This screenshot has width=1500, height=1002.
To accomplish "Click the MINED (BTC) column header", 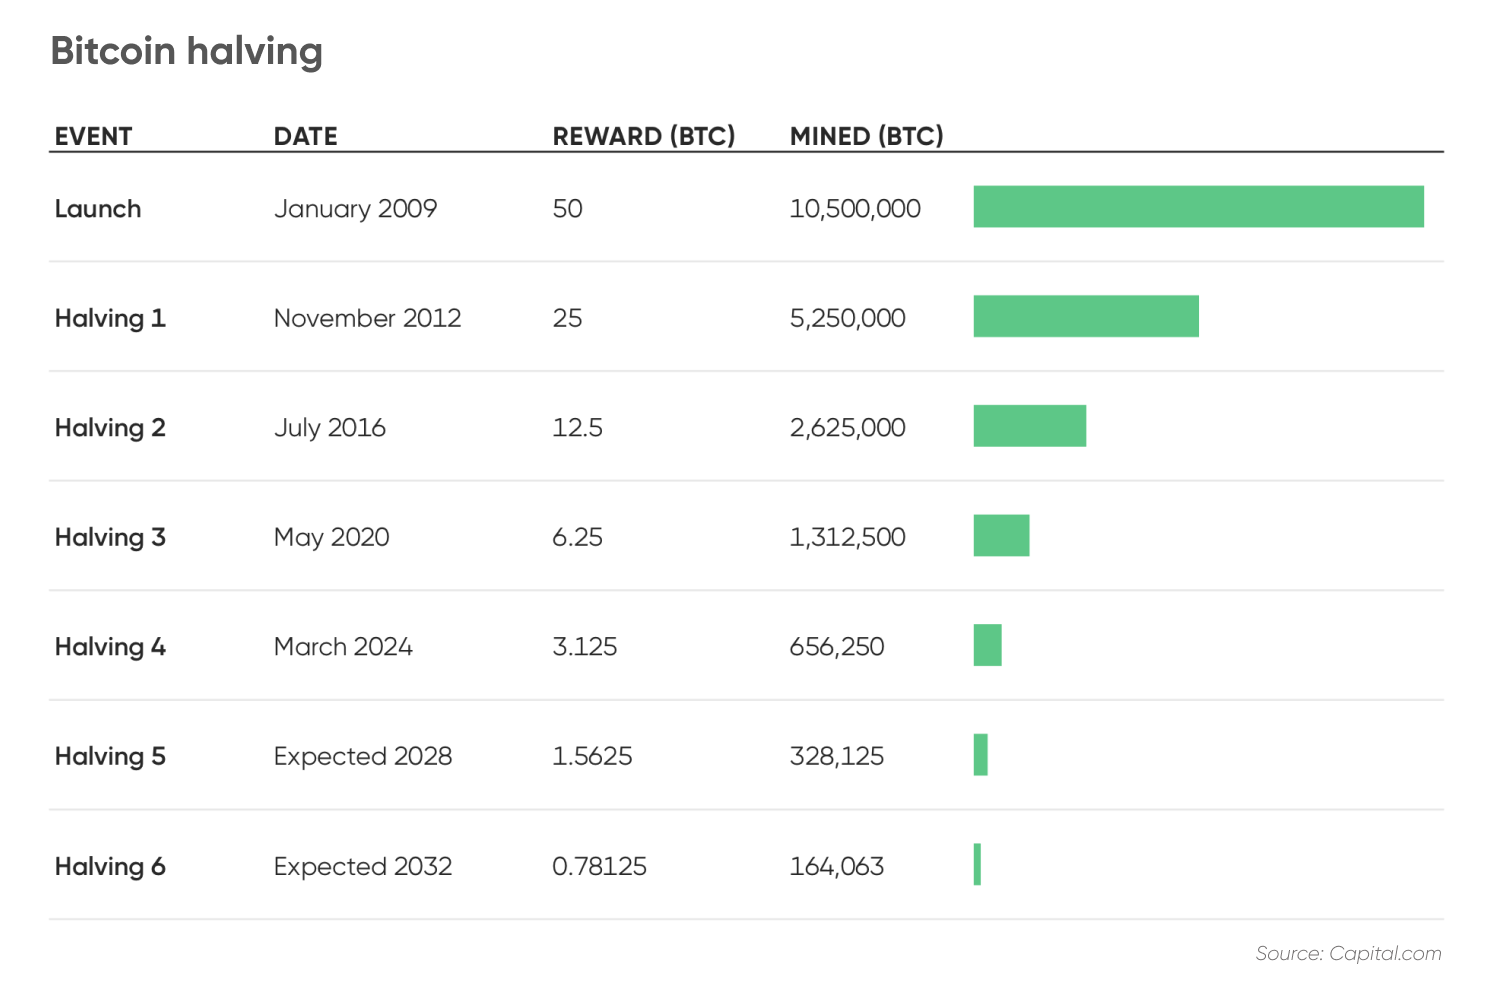I will tap(867, 136).
